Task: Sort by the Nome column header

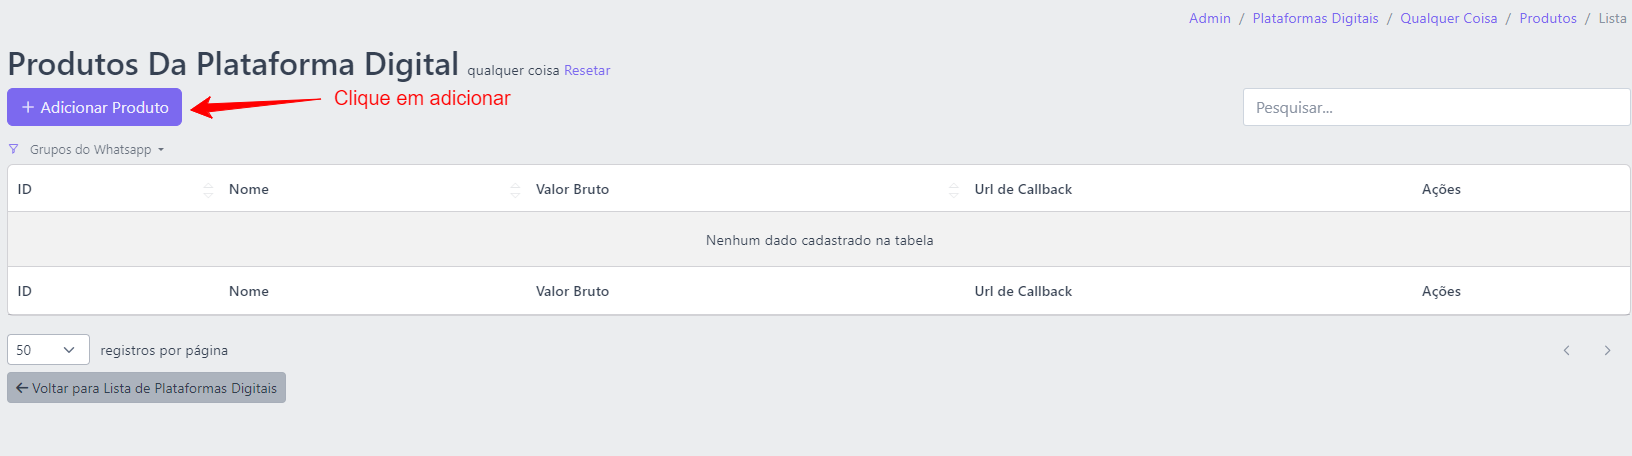Action: coord(249,189)
